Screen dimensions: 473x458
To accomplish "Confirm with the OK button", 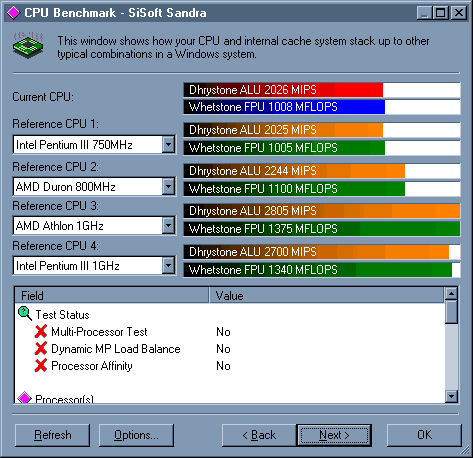I will click(424, 435).
